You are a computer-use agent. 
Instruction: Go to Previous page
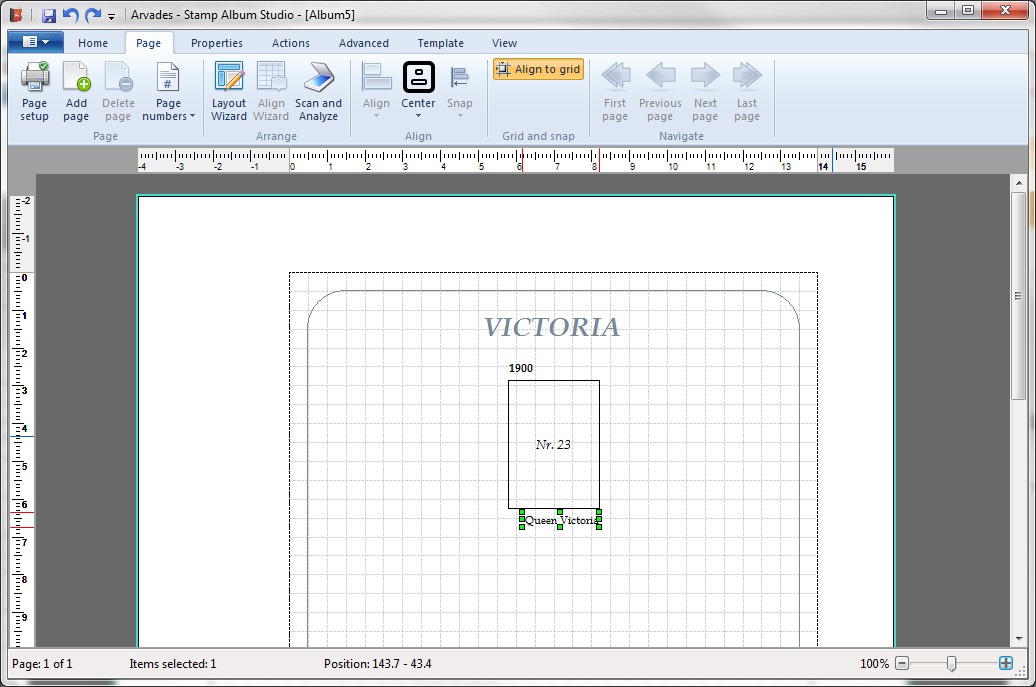[x=660, y=91]
